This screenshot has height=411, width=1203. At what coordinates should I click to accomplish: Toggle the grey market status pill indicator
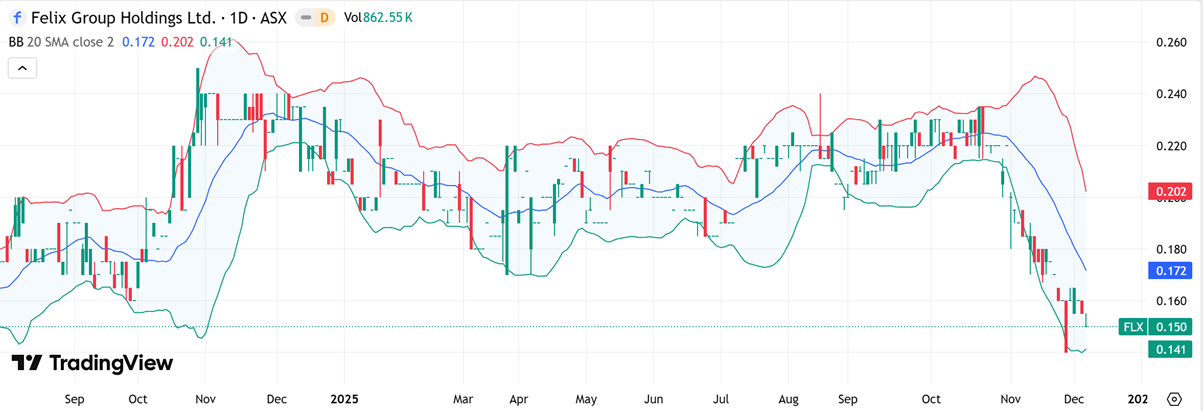[303, 18]
